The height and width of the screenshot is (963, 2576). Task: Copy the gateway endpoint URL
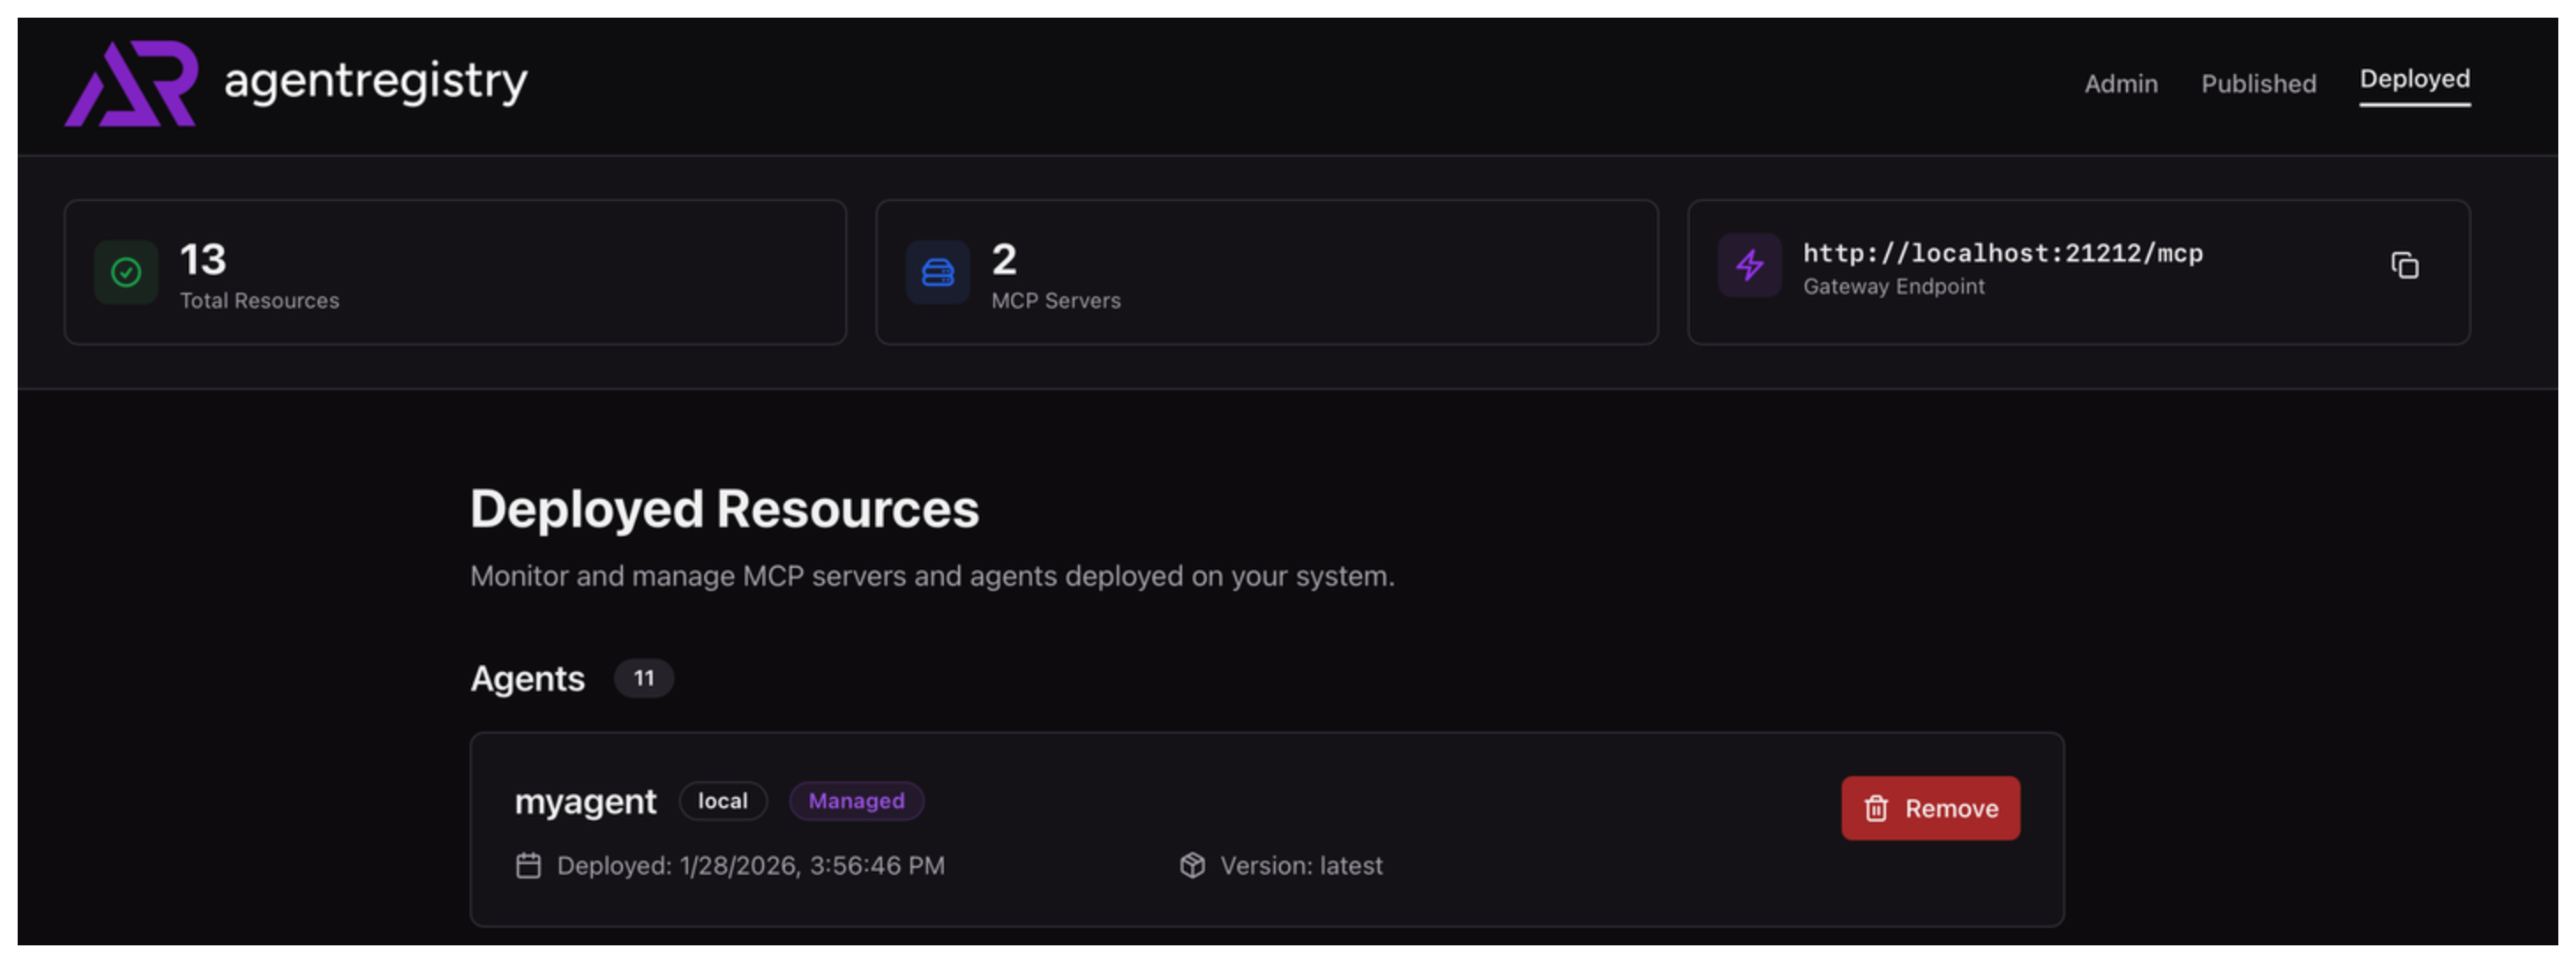pyautogui.click(x=2404, y=266)
